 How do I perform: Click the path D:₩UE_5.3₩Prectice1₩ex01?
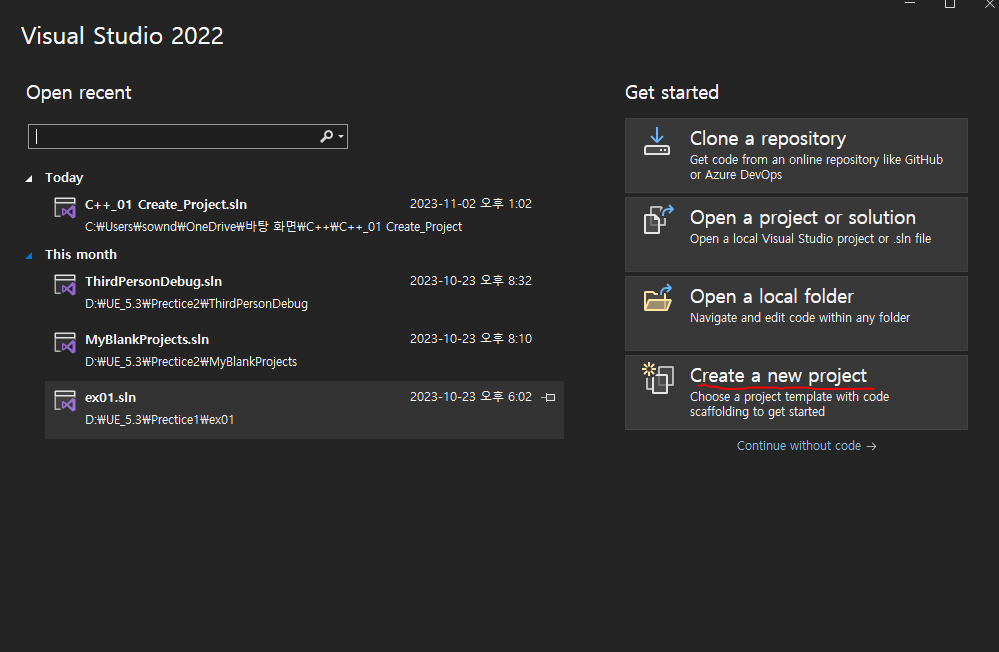pos(159,420)
